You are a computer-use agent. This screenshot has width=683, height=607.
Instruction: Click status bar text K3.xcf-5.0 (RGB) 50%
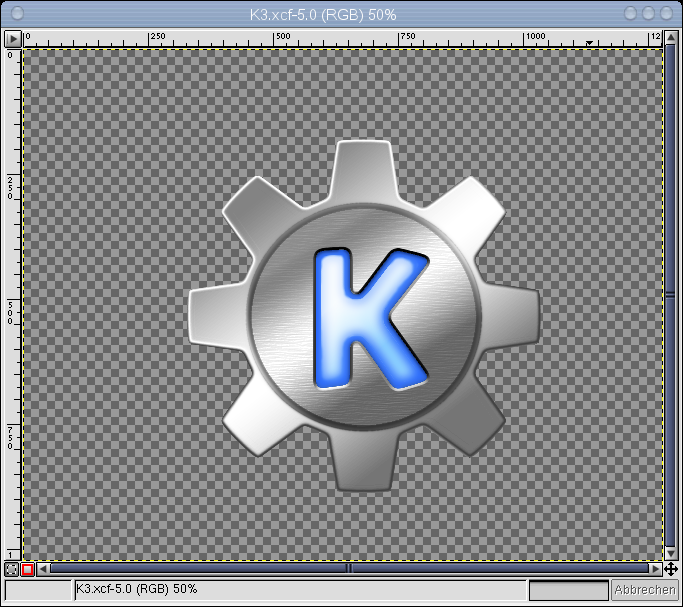[x=136, y=589]
